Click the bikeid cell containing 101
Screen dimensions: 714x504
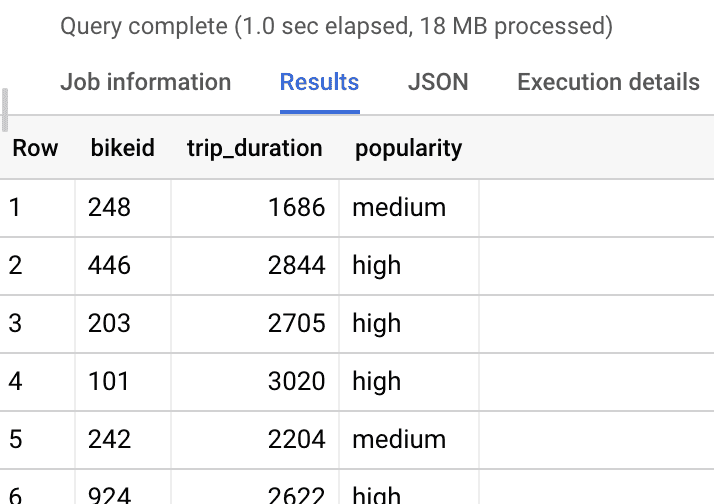point(109,381)
